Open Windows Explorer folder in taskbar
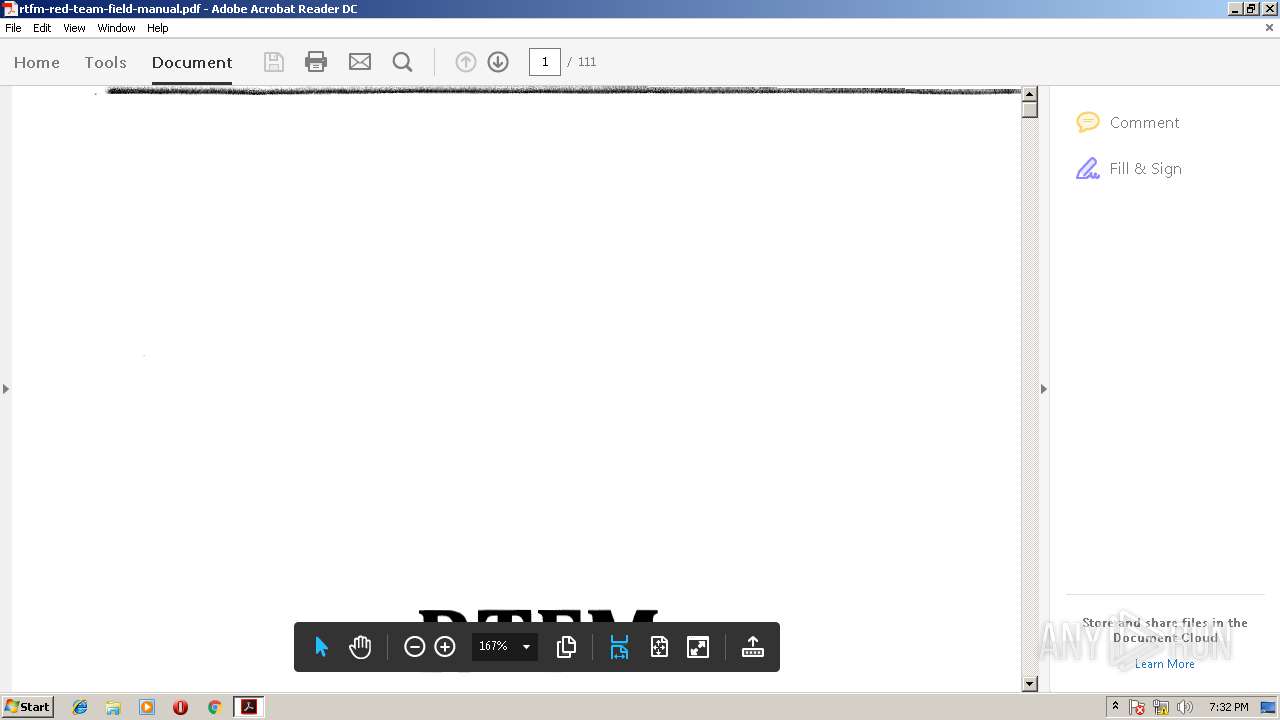Viewport: 1280px width, 720px height. point(113,707)
